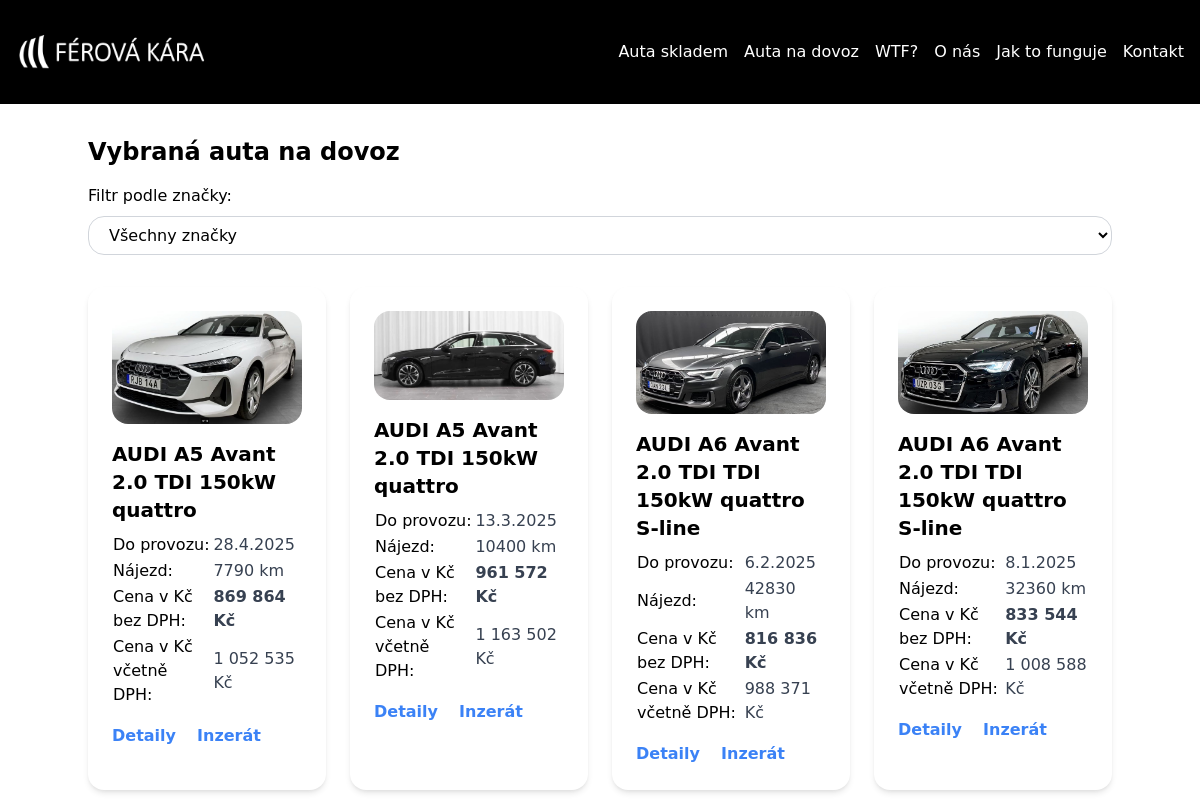Screen dimensions: 1200x800
Task: Open Inzerát for the 10400 km Audi A5
Action: coord(491,712)
